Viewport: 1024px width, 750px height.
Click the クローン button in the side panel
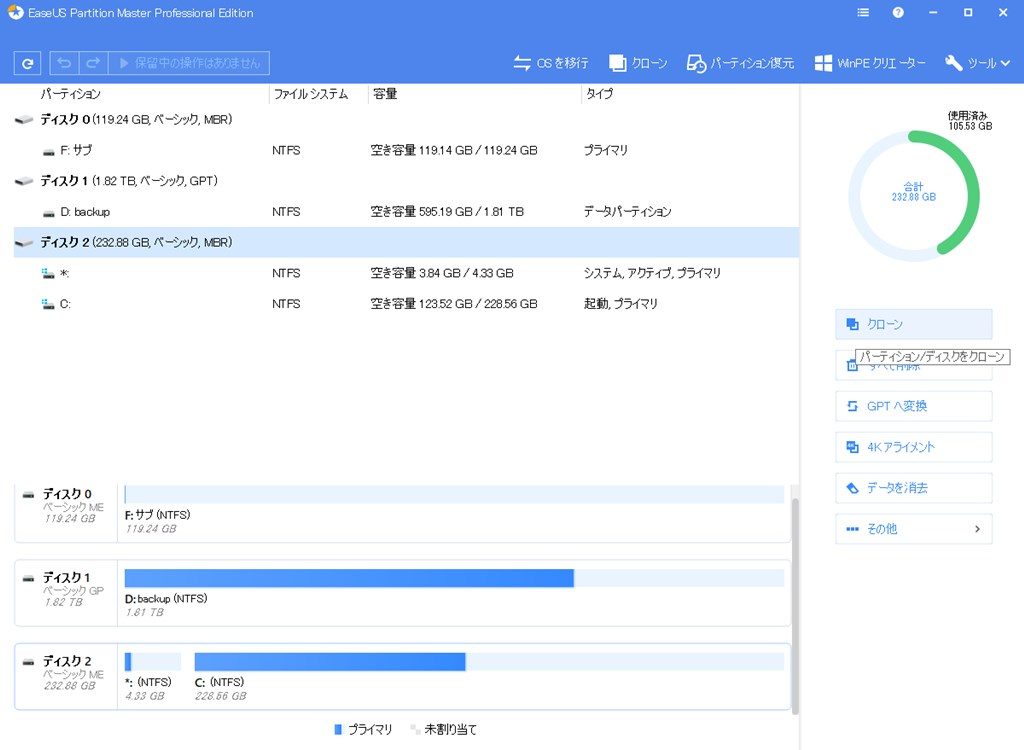click(914, 324)
